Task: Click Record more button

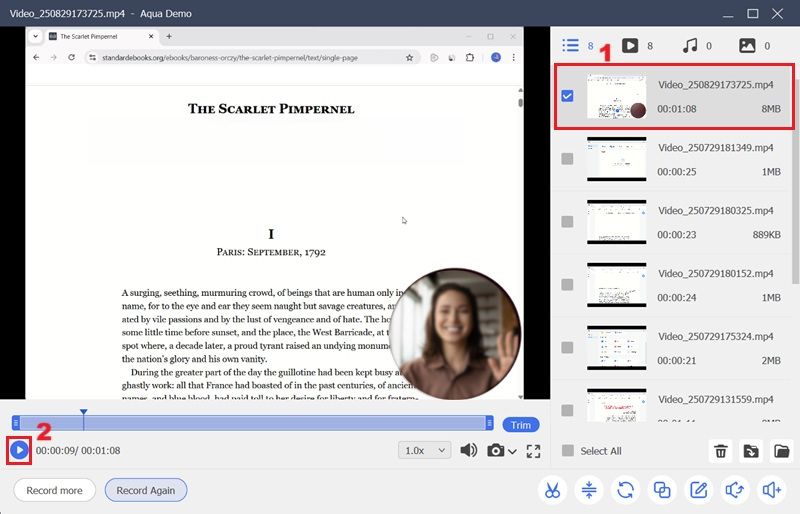Action: tap(55, 490)
